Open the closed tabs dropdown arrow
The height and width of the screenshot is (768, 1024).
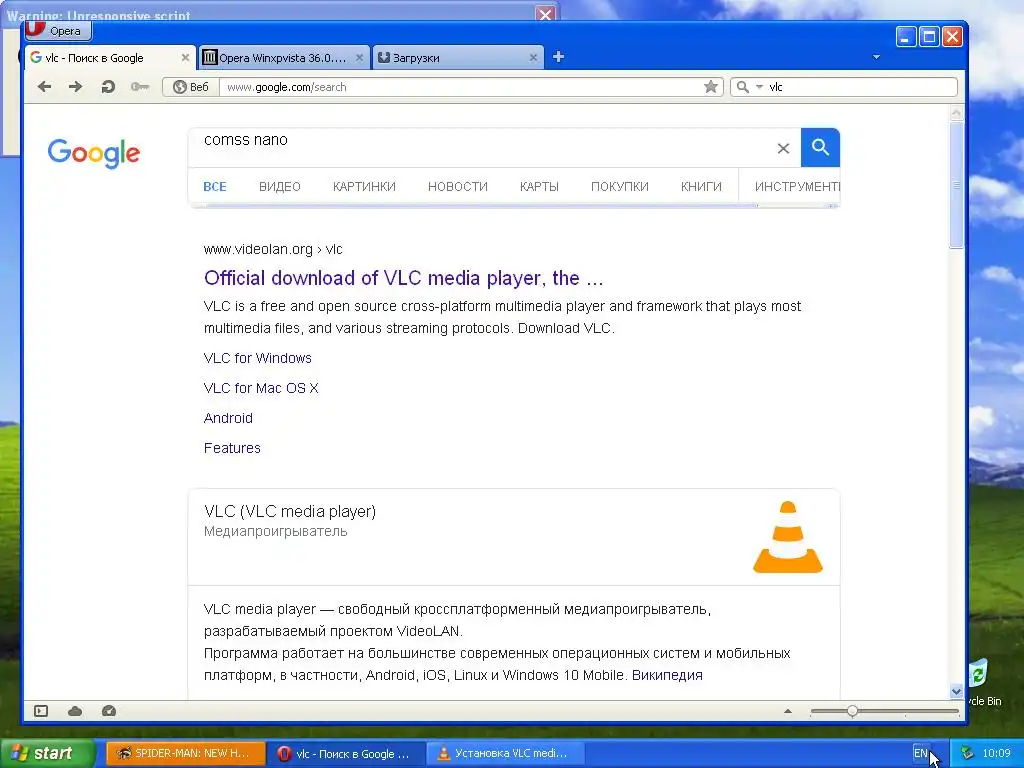click(x=876, y=57)
